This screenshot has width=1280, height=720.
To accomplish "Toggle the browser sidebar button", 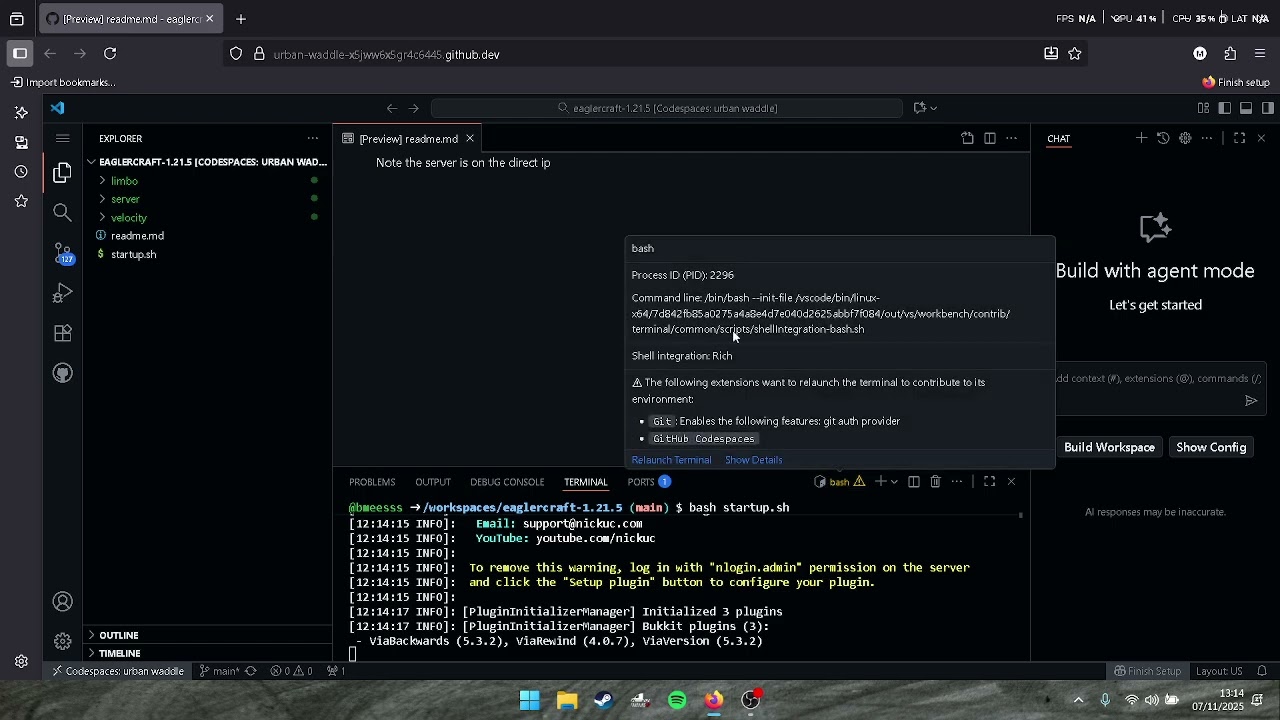I will (20, 54).
